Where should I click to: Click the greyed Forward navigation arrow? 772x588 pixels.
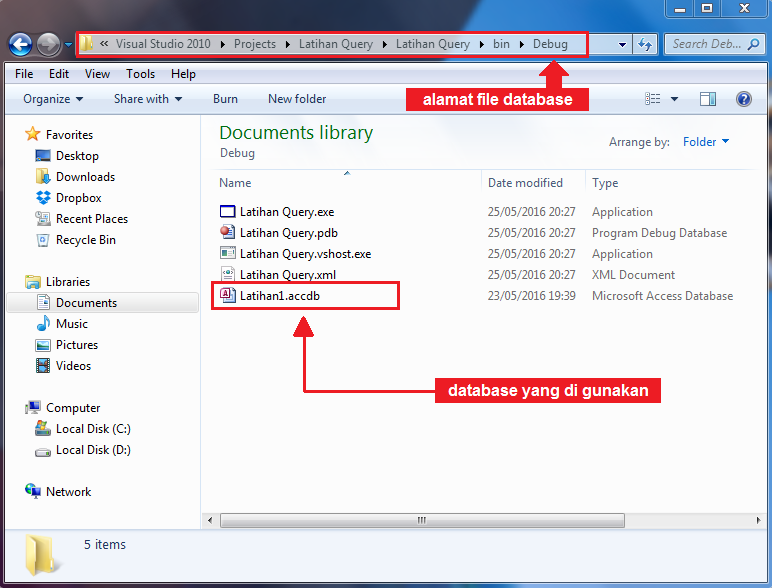click(48, 45)
